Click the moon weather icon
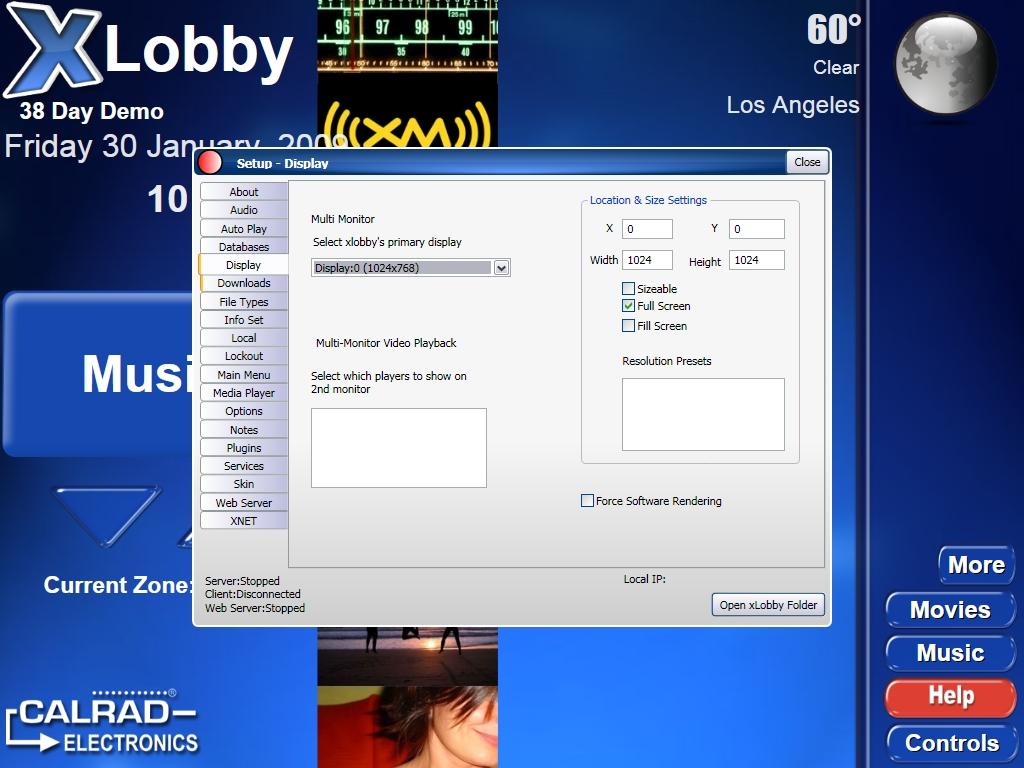Image resolution: width=1024 pixels, height=768 pixels. tap(944, 64)
